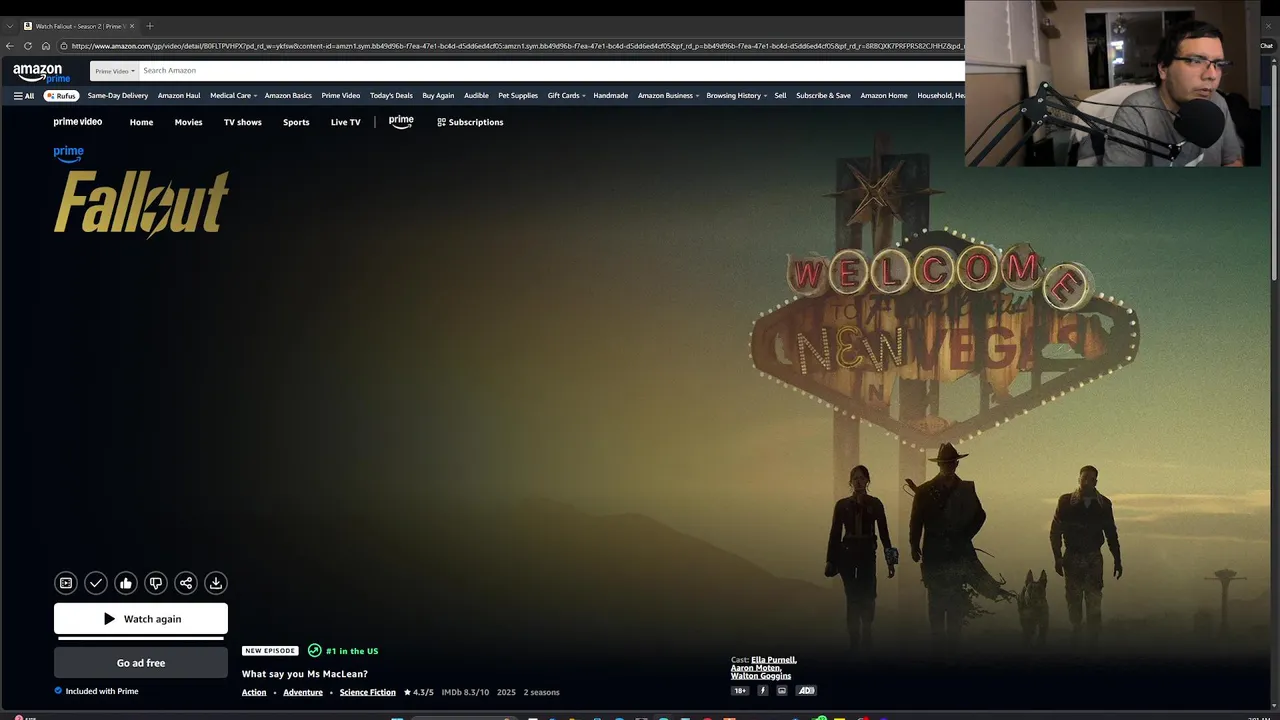Open Today's Deals
This screenshot has width=1280, height=720.
[391, 96]
